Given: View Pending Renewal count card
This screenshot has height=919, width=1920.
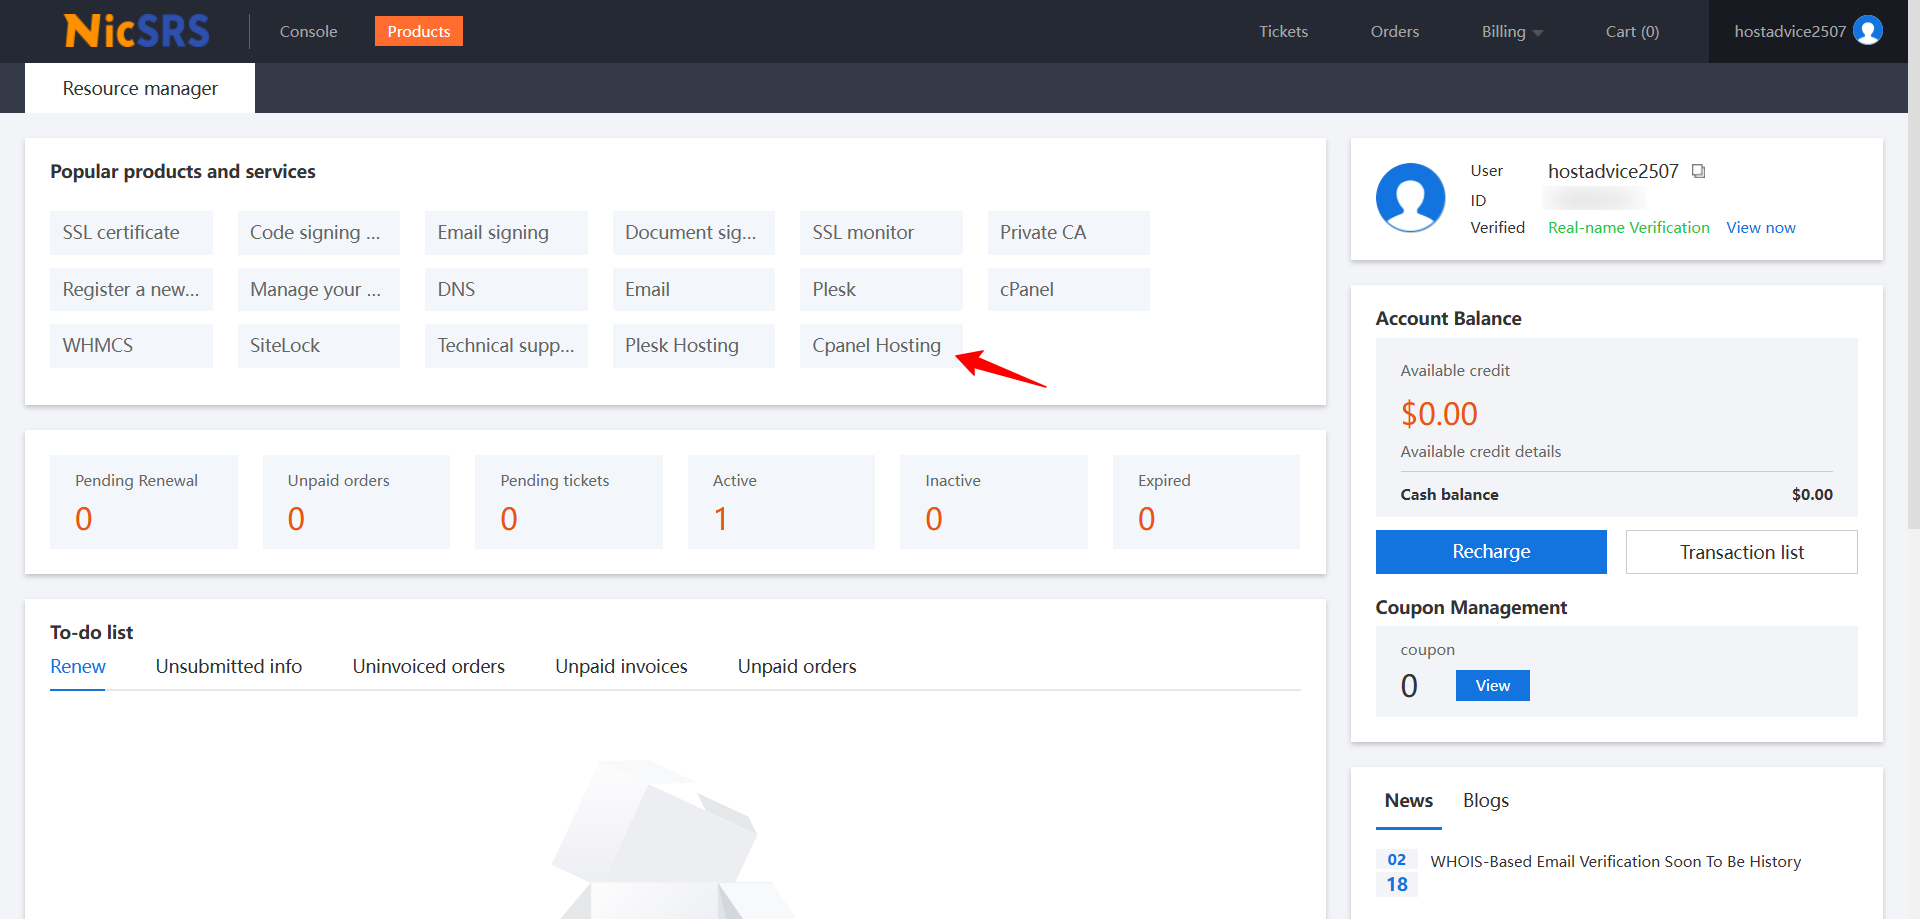Looking at the screenshot, I should pos(144,502).
